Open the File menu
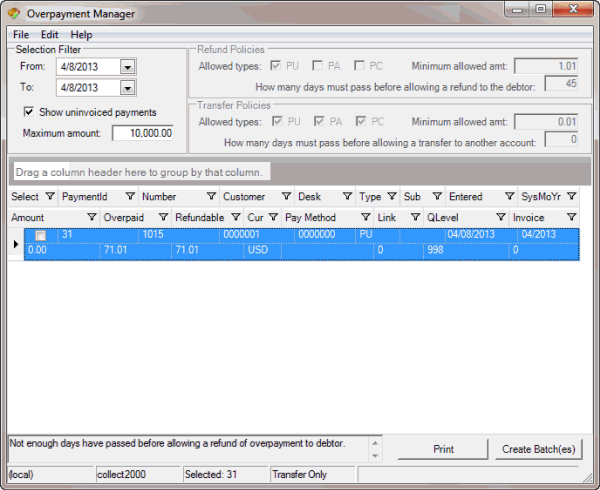This screenshot has height=490, width=600. 21,35
